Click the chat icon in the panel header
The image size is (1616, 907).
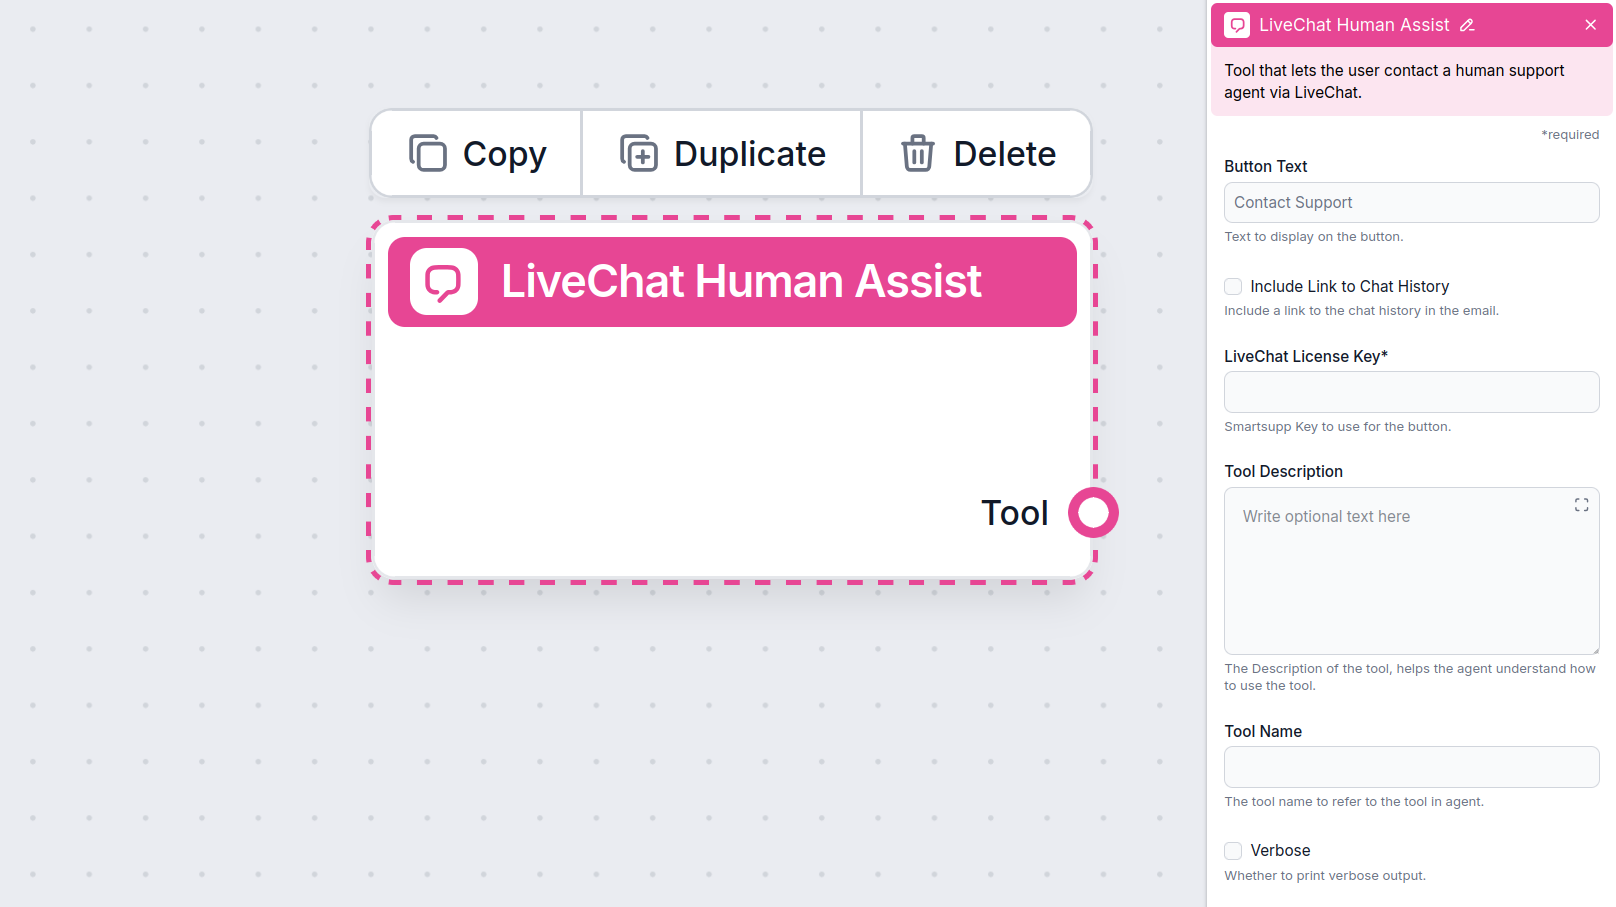pyautogui.click(x=1237, y=24)
